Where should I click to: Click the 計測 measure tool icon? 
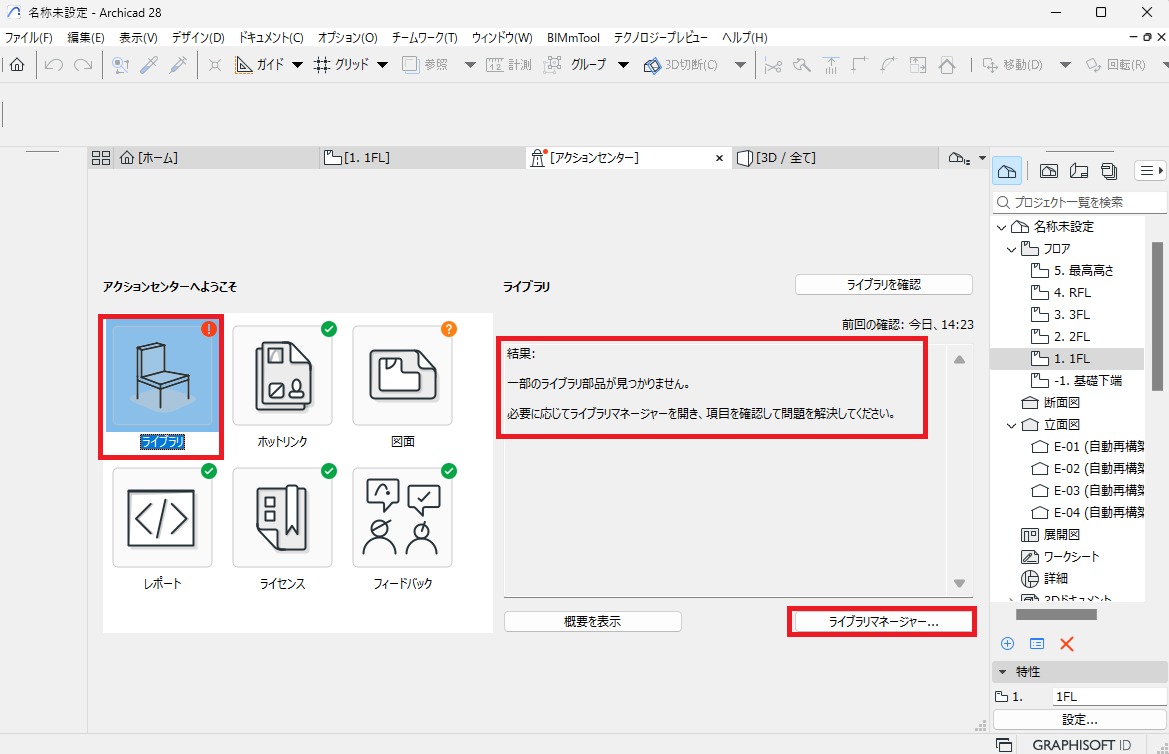point(495,65)
